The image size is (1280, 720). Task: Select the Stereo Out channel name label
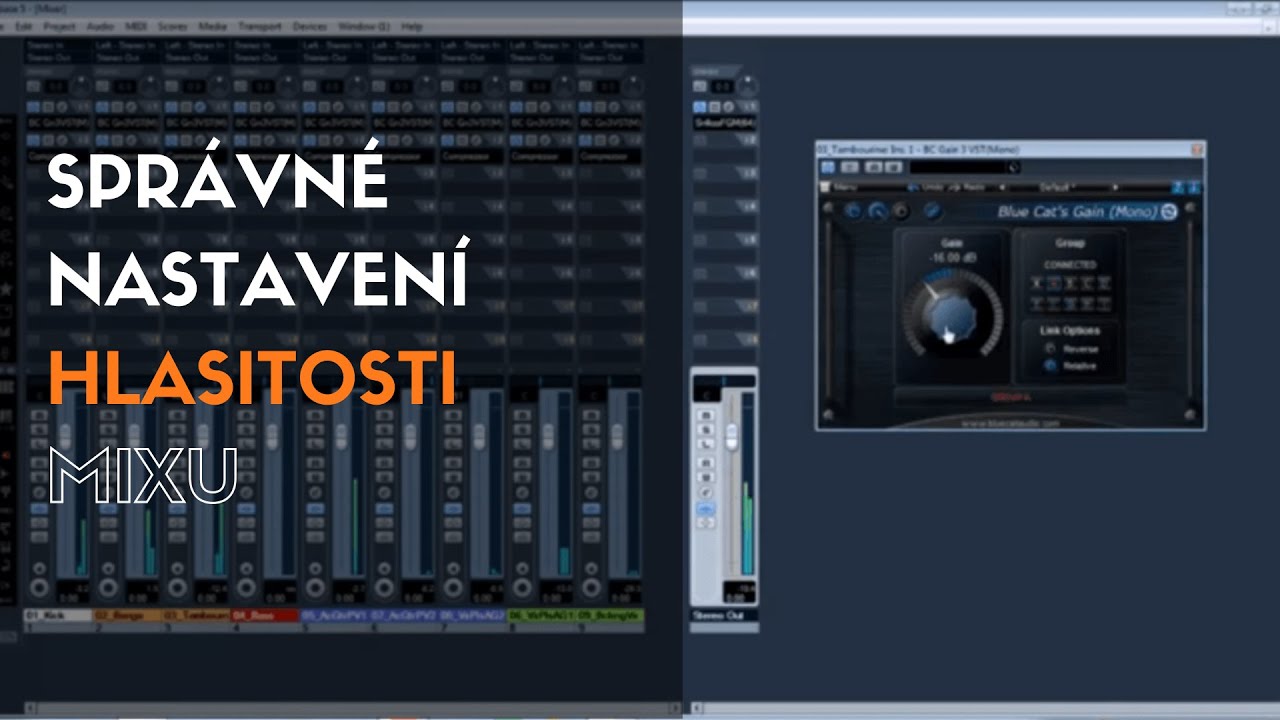click(x=724, y=615)
